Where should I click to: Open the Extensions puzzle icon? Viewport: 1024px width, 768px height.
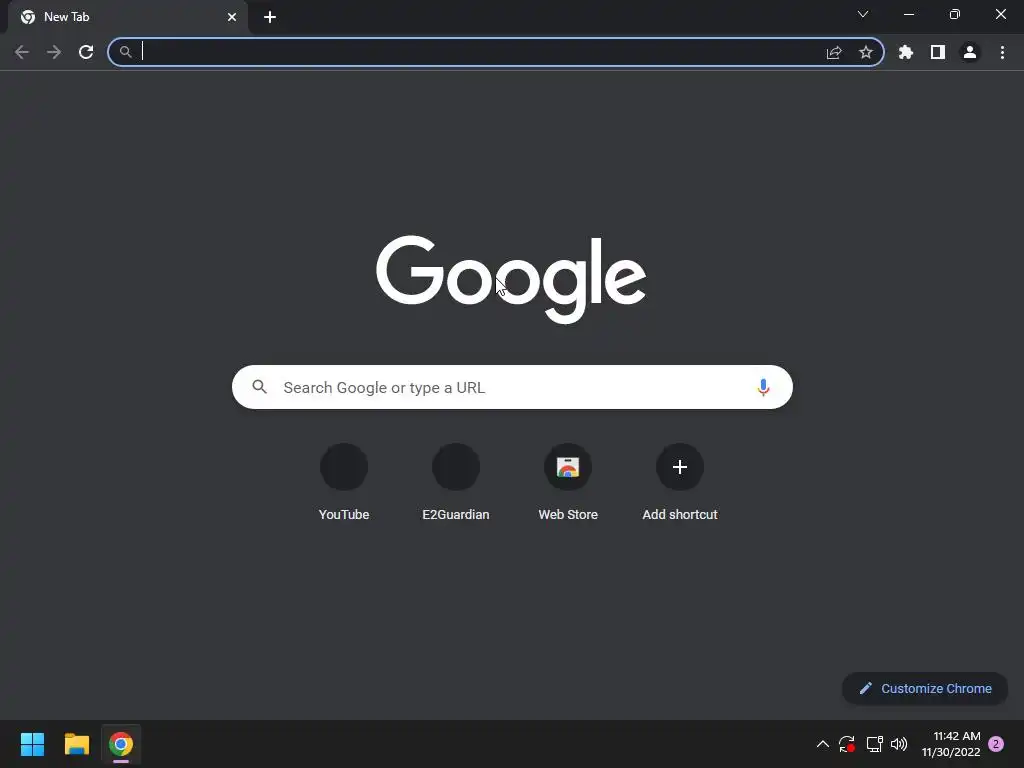pyautogui.click(x=906, y=52)
